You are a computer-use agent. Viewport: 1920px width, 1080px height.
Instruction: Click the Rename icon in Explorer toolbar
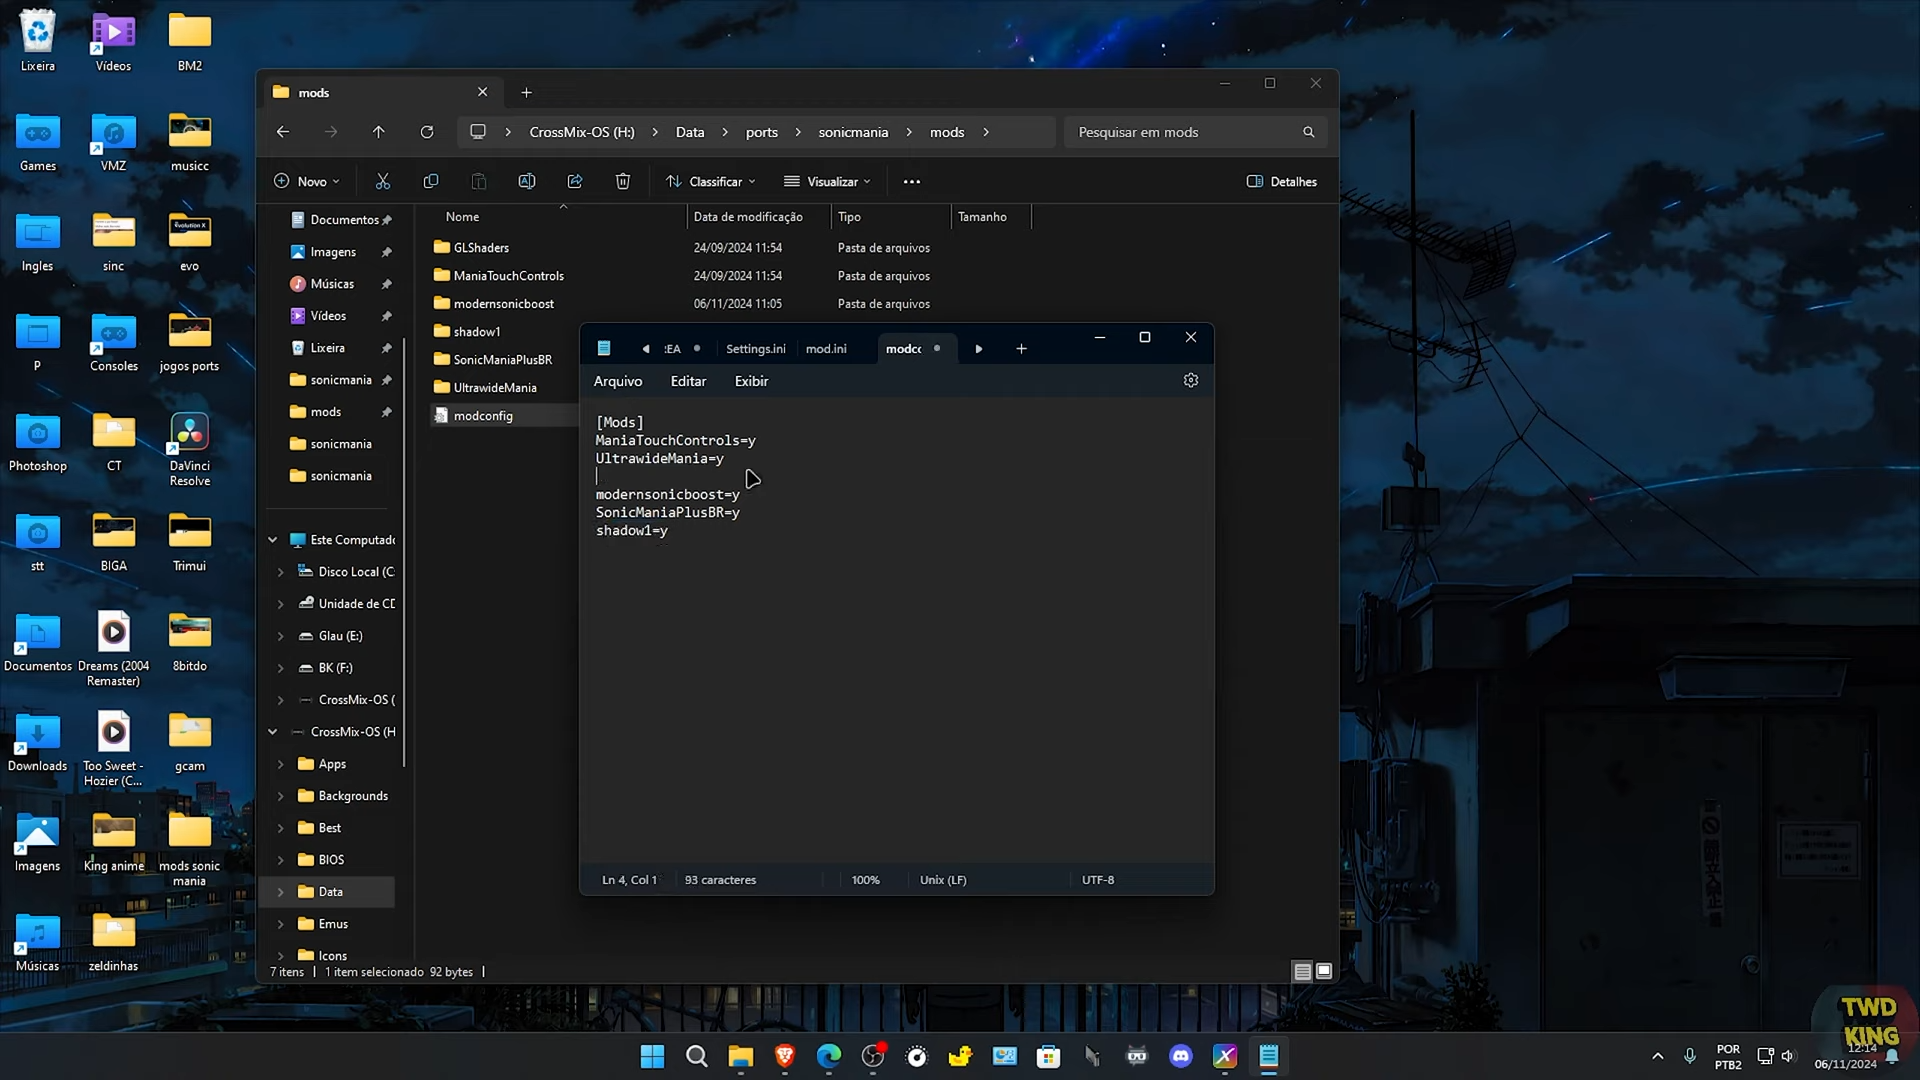(x=527, y=181)
